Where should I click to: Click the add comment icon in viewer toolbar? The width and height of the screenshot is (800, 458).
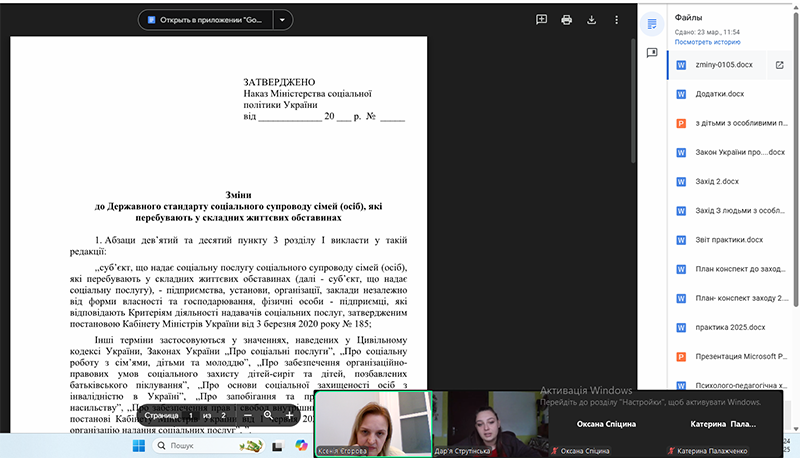[x=541, y=20]
